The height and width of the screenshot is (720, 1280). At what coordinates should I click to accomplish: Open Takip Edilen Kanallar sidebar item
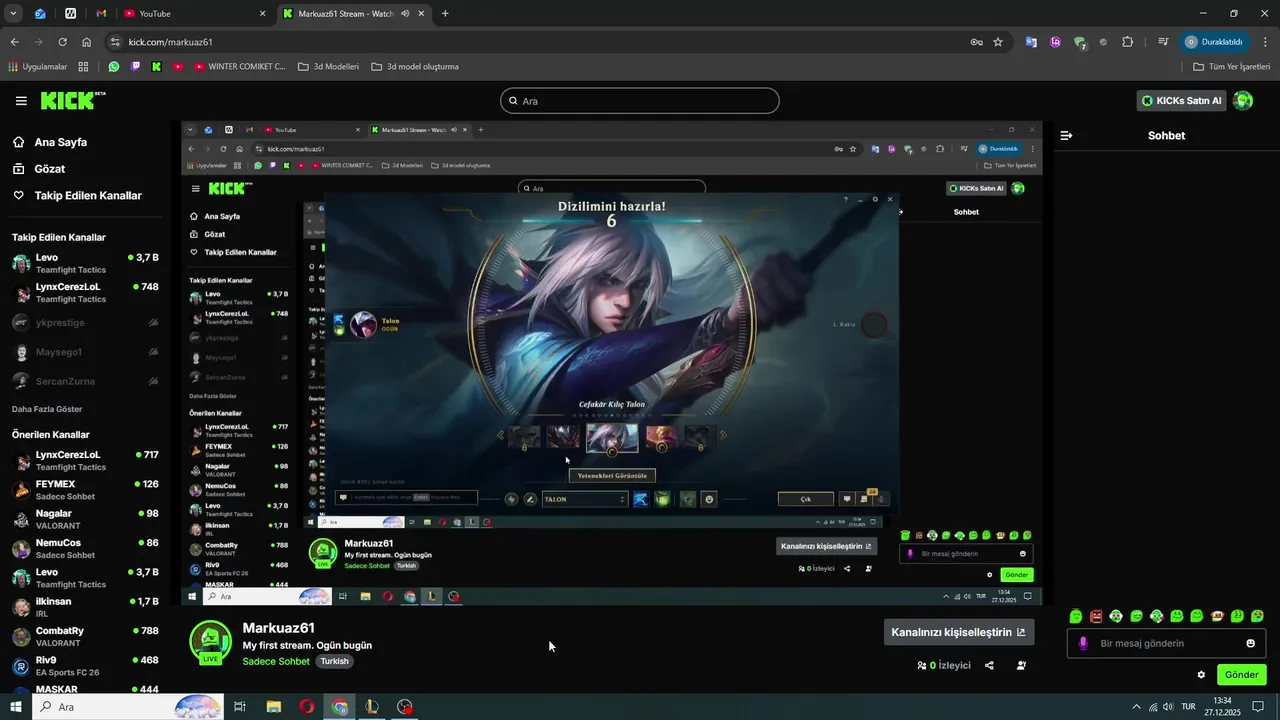point(88,196)
